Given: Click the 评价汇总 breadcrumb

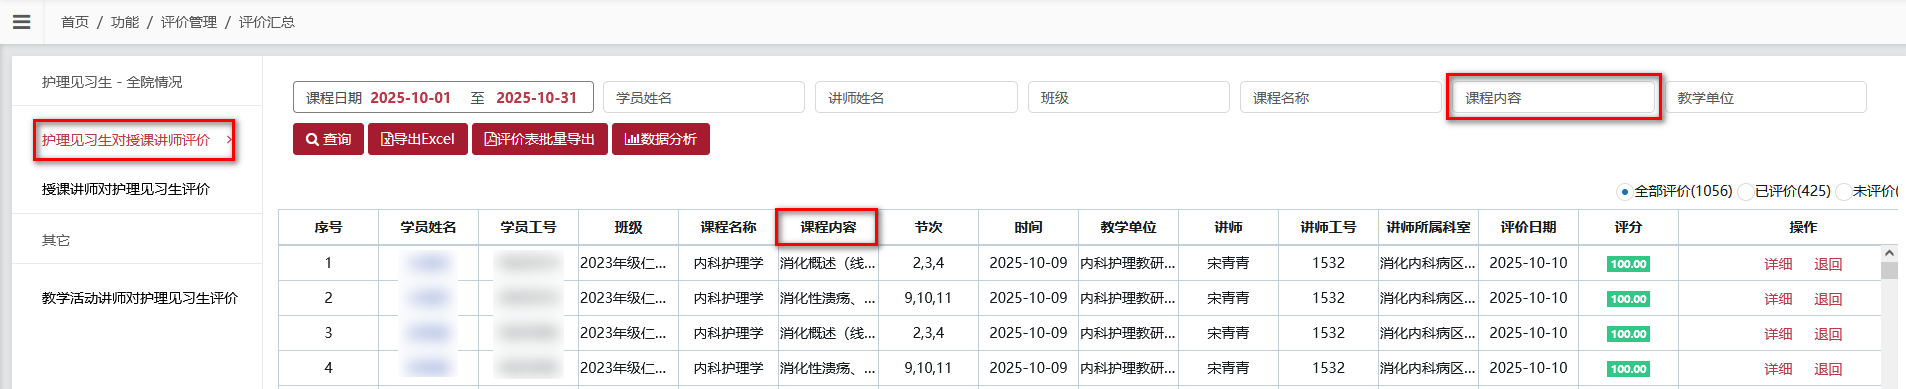Looking at the screenshot, I should (267, 22).
